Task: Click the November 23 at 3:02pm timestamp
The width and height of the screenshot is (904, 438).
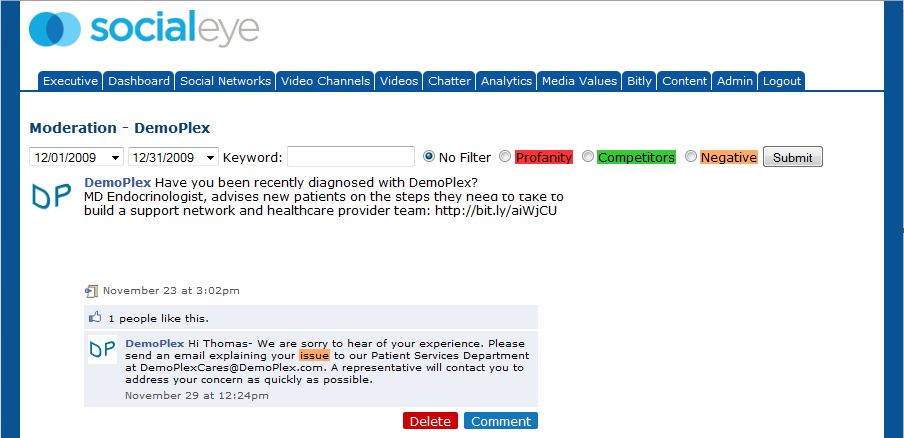Action: pyautogui.click(x=171, y=290)
